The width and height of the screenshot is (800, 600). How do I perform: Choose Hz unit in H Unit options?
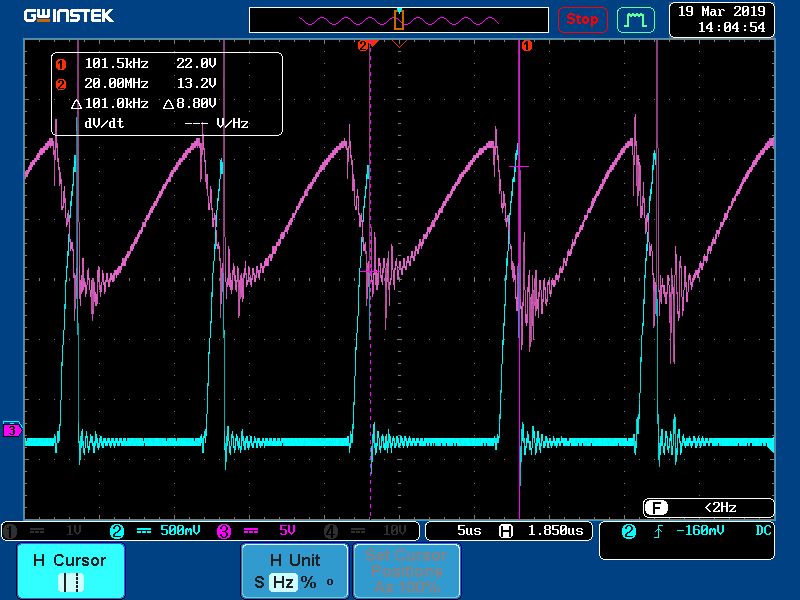[283, 582]
